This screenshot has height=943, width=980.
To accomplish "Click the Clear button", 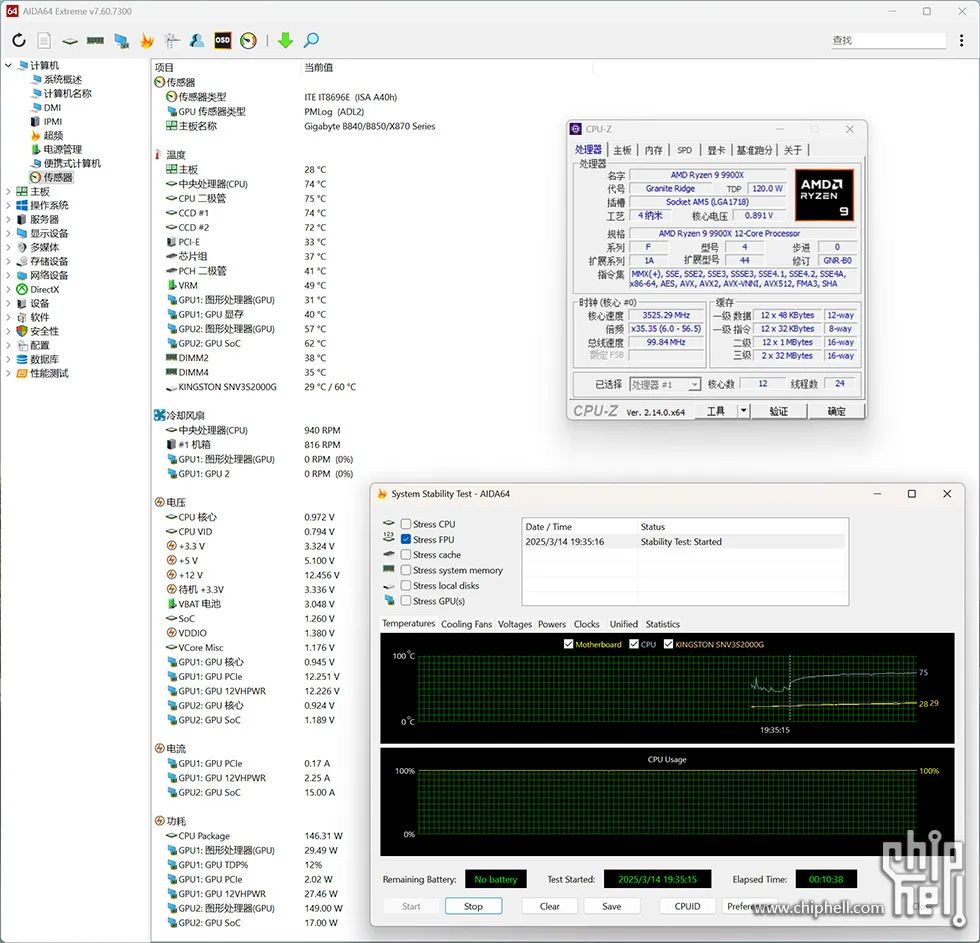I will (x=549, y=906).
